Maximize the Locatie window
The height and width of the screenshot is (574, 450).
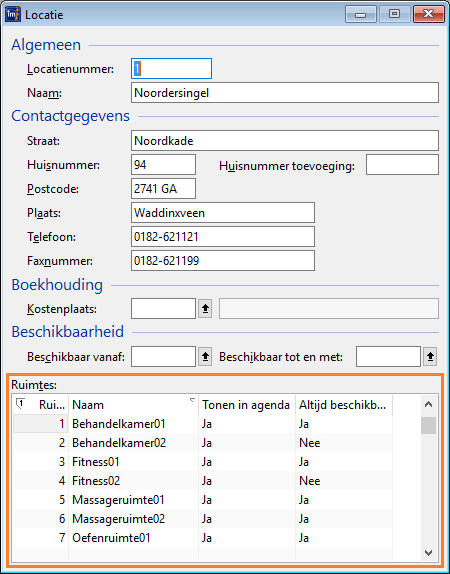(x=394, y=14)
